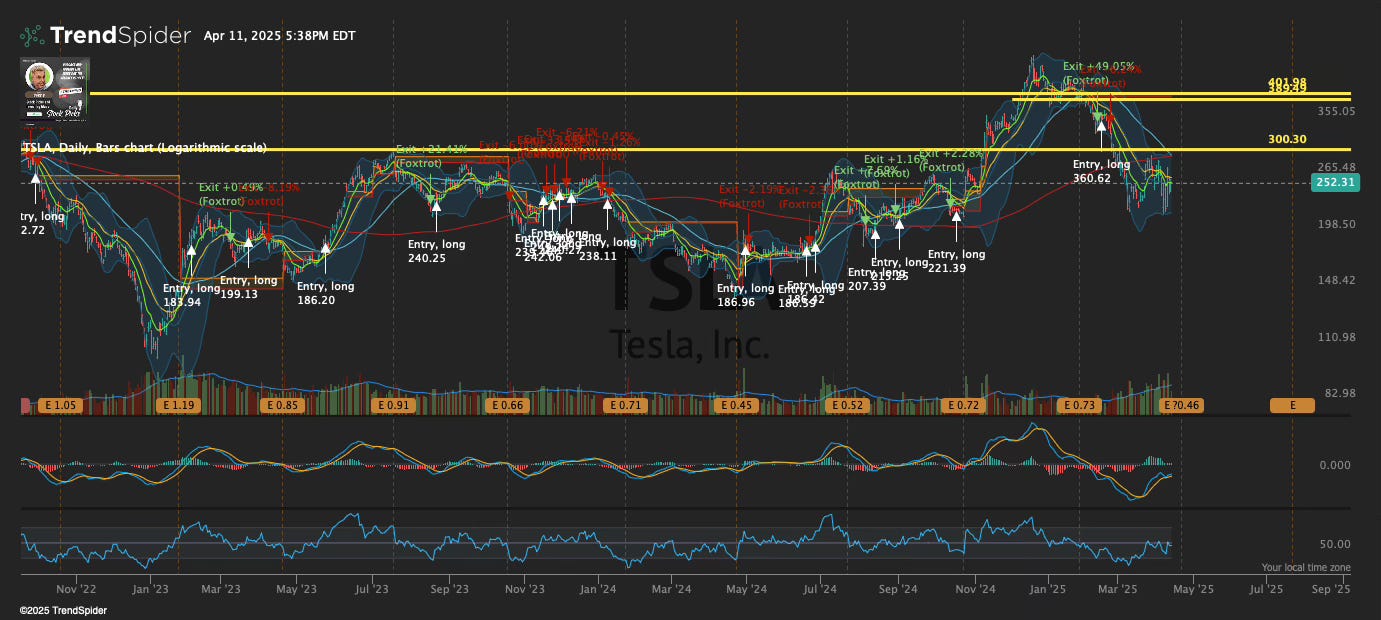Click the ©2025 TrendSpider copyright text
Image resolution: width=1381 pixels, height=620 pixels.
point(63,610)
